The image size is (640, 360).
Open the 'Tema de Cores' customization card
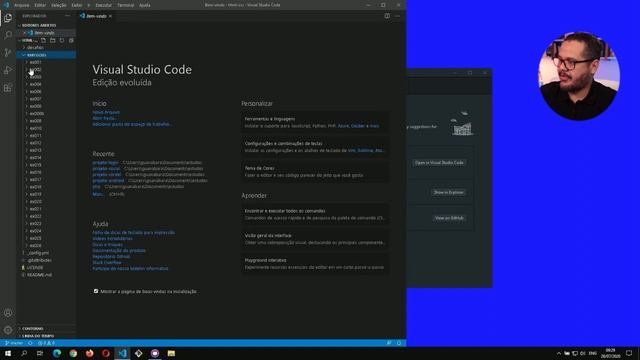pos(315,171)
